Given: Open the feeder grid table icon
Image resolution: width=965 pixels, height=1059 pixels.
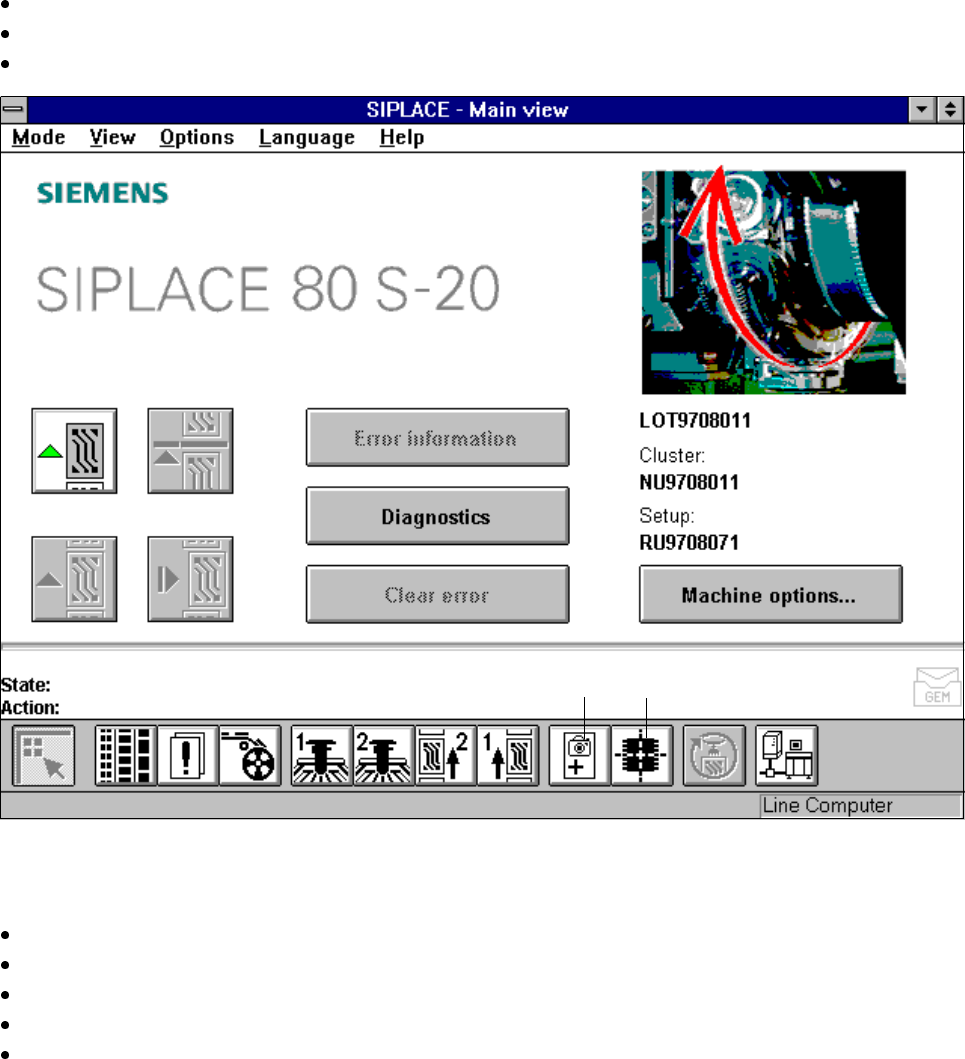Looking at the screenshot, I should [x=126, y=756].
